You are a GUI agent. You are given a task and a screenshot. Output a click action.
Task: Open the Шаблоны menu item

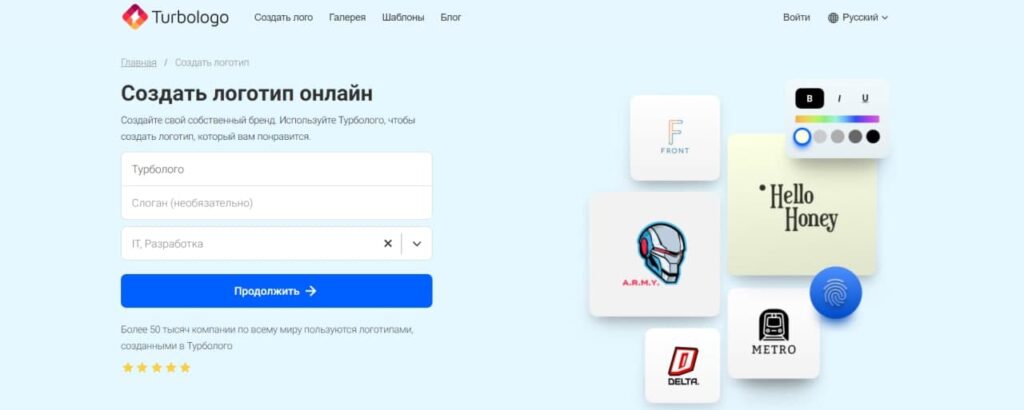403,18
